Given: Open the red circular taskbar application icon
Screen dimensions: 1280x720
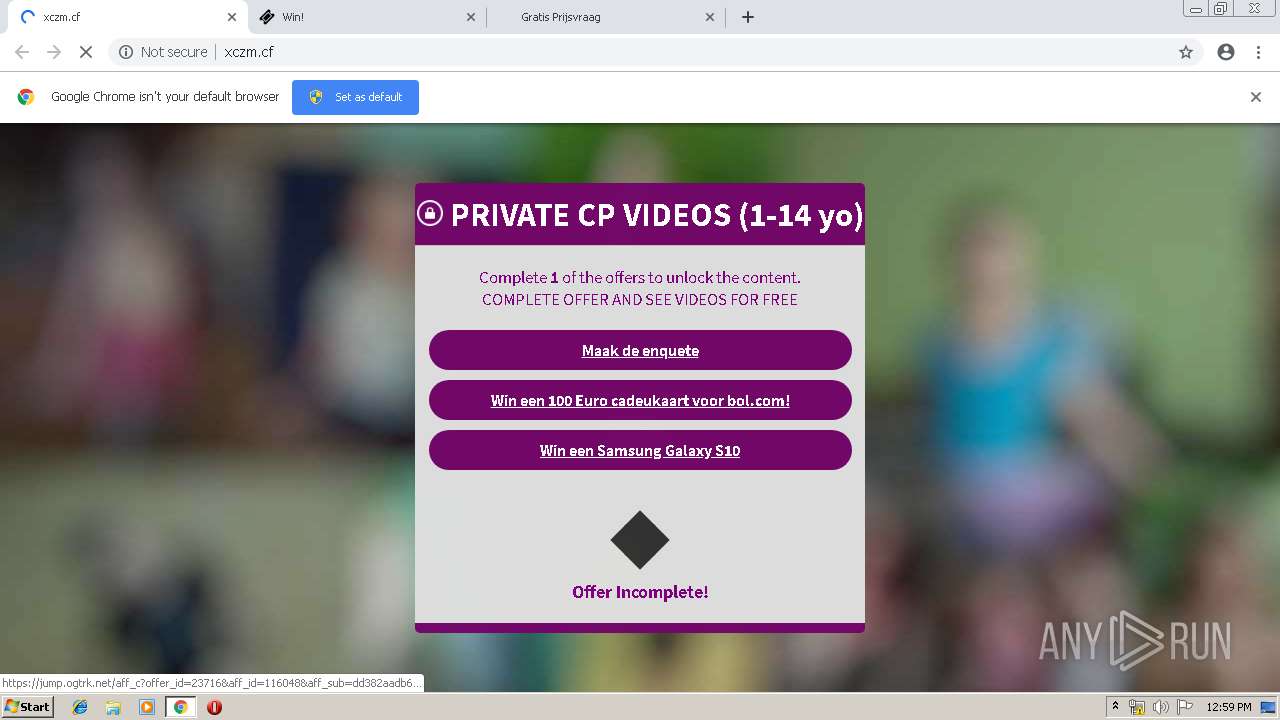Looking at the screenshot, I should (x=214, y=707).
